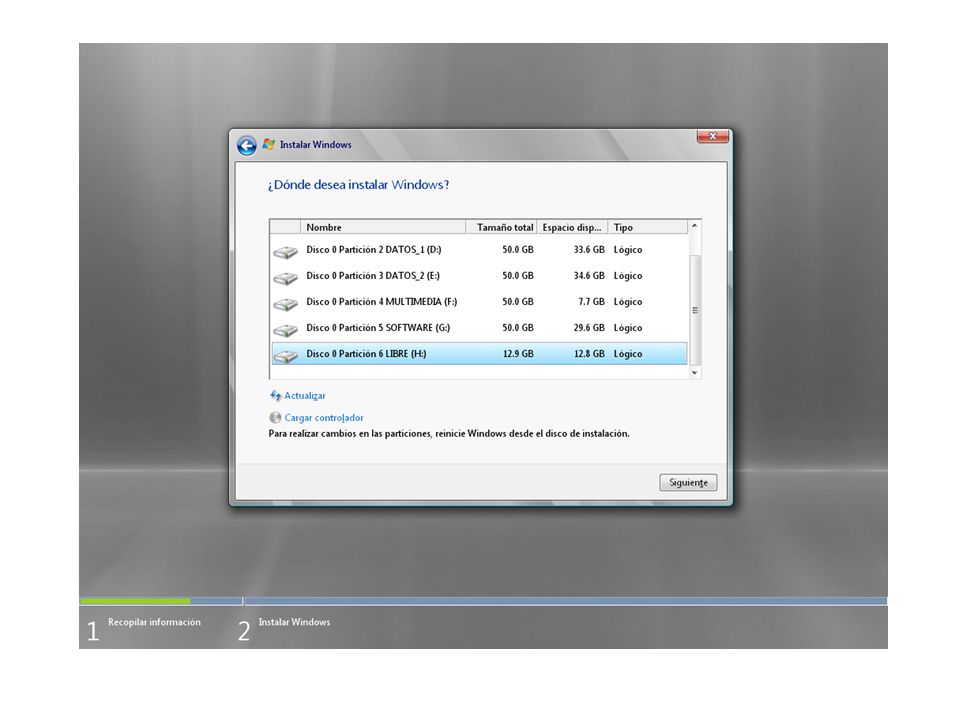Click the partition list scrollbar thumb
The width and height of the screenshot is (960, 720).
pyautogui.click(x=695, y=310)
